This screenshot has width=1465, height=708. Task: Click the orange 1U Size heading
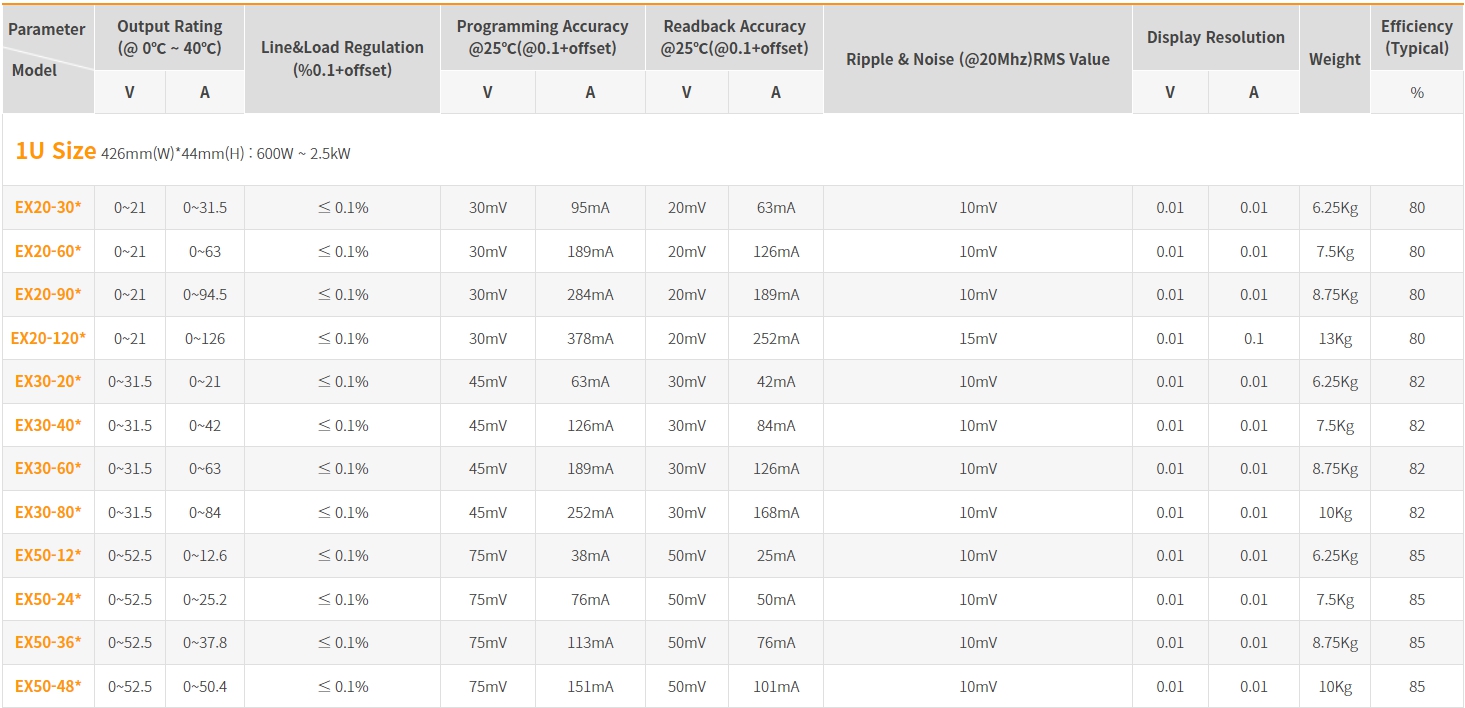(x=56, y=152)
